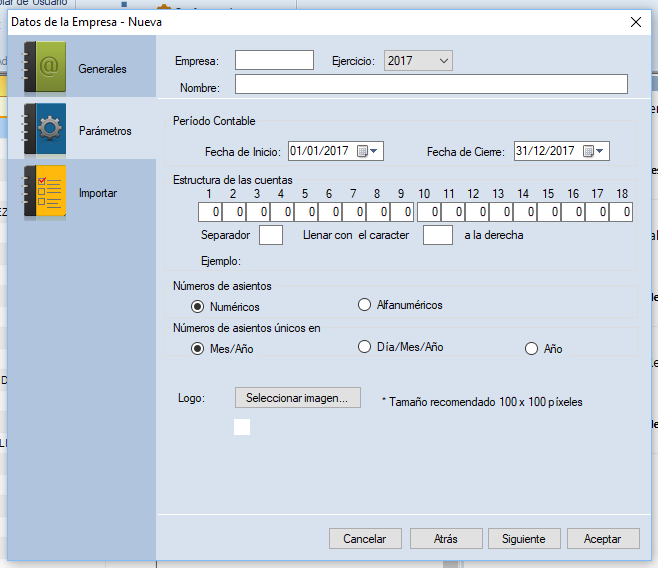Click the fill character input box
This screenshot has width=658, height=568.
(x=438, y=235)
